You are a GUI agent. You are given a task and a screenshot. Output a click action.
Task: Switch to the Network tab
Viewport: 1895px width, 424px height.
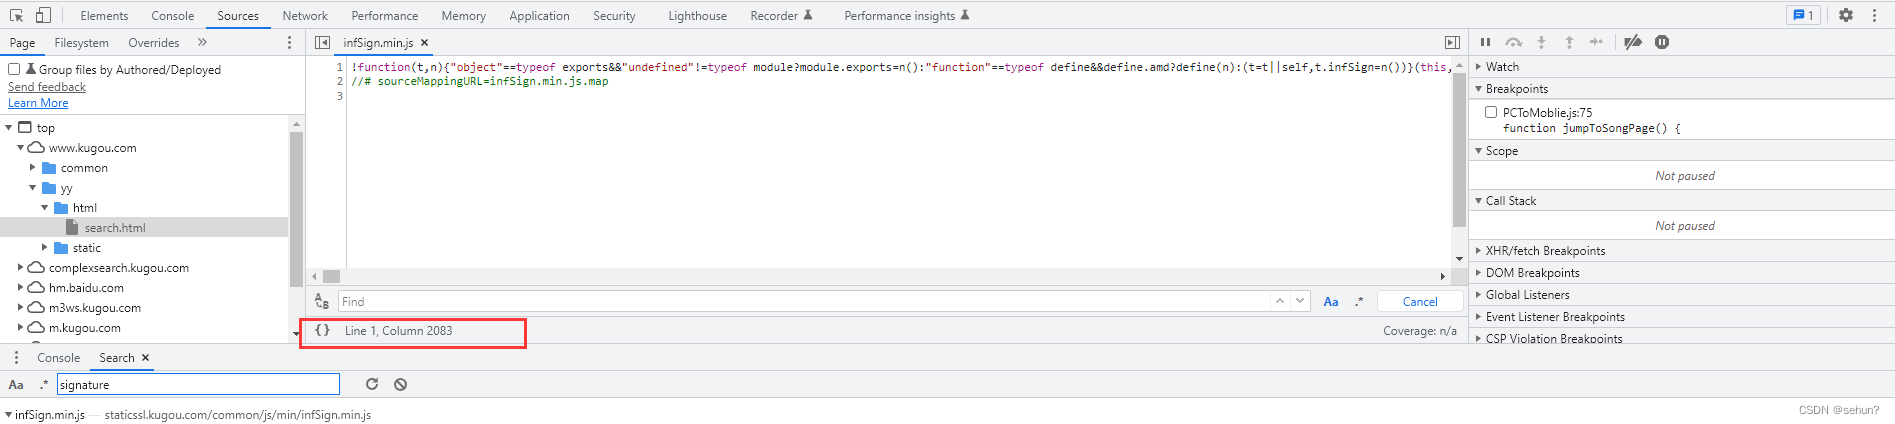tap(305, 15)
